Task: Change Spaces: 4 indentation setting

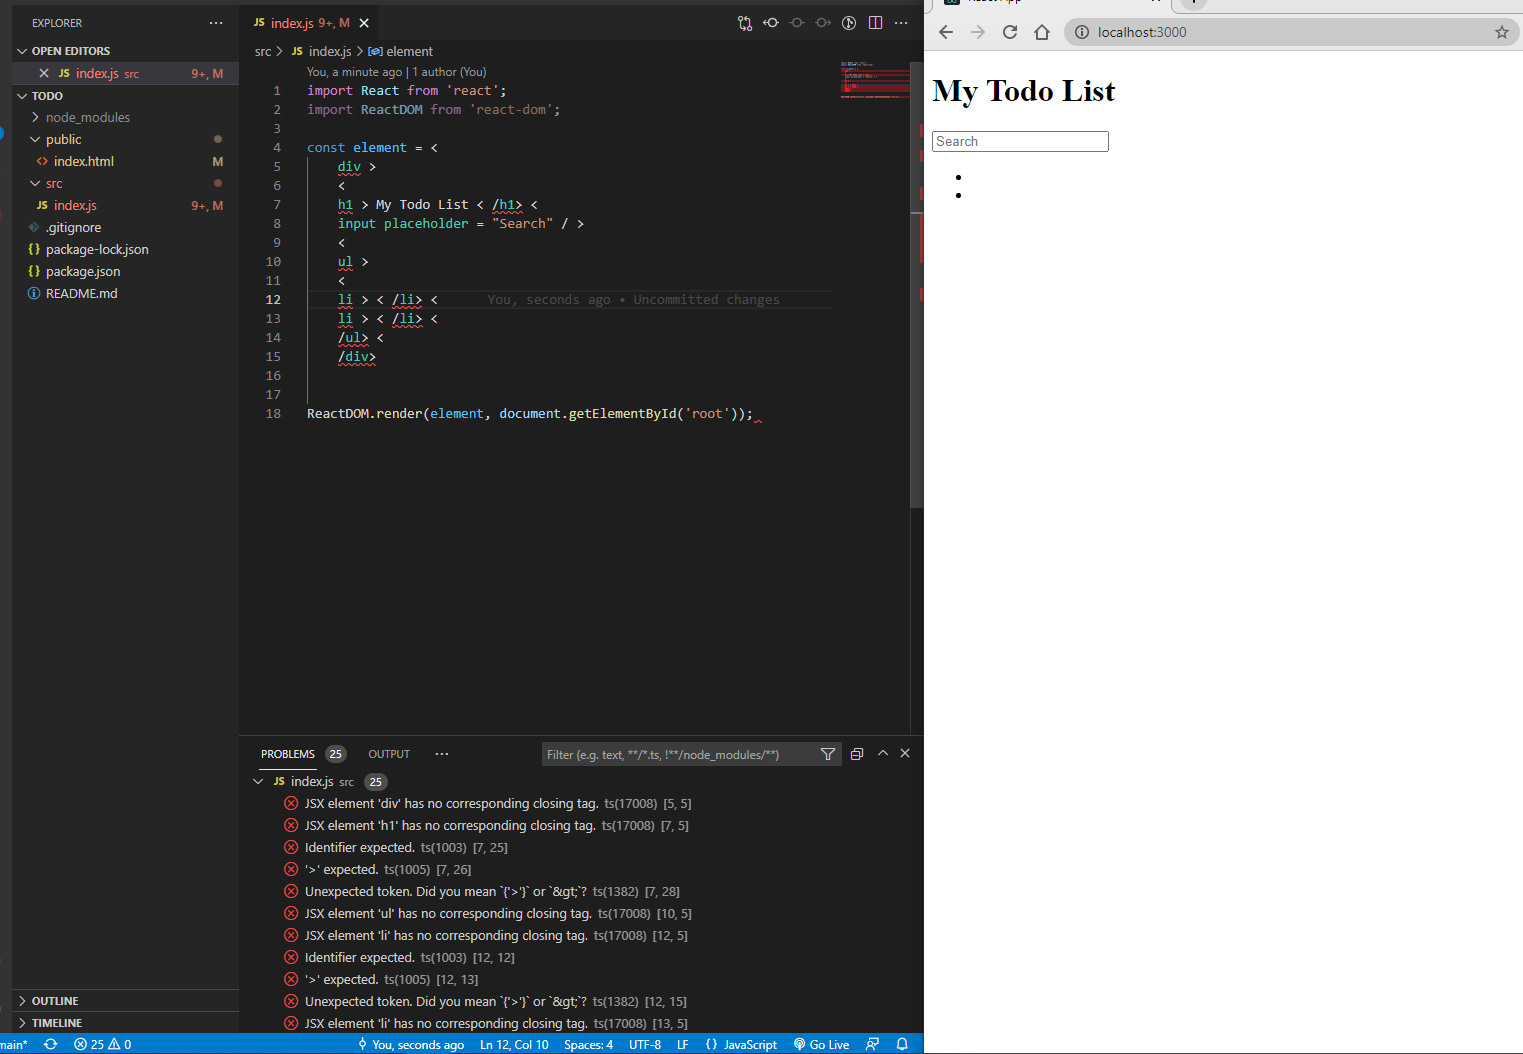Action: tap(588, 1044)
